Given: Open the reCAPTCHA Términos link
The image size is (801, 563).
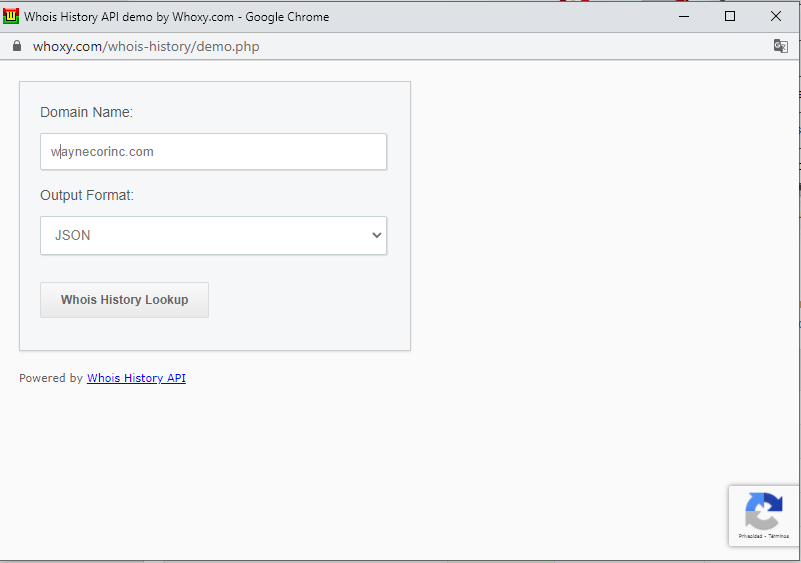Looking at the screenshot, I should pyautogui.click(x=778, y=536).
